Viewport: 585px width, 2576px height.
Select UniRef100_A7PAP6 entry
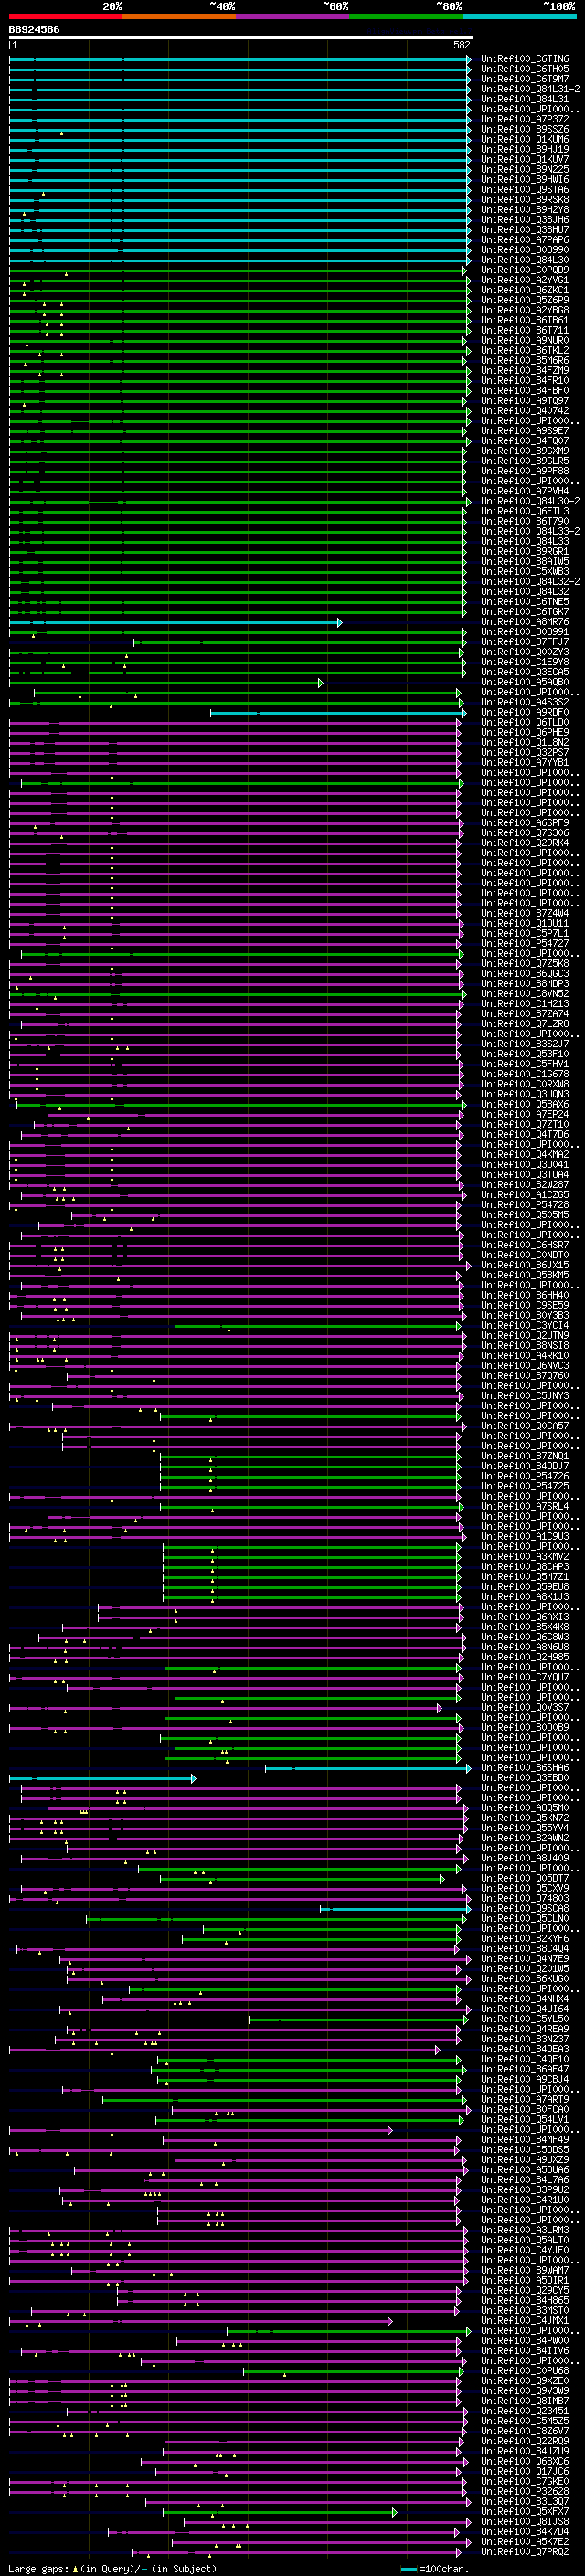point(525,240)
